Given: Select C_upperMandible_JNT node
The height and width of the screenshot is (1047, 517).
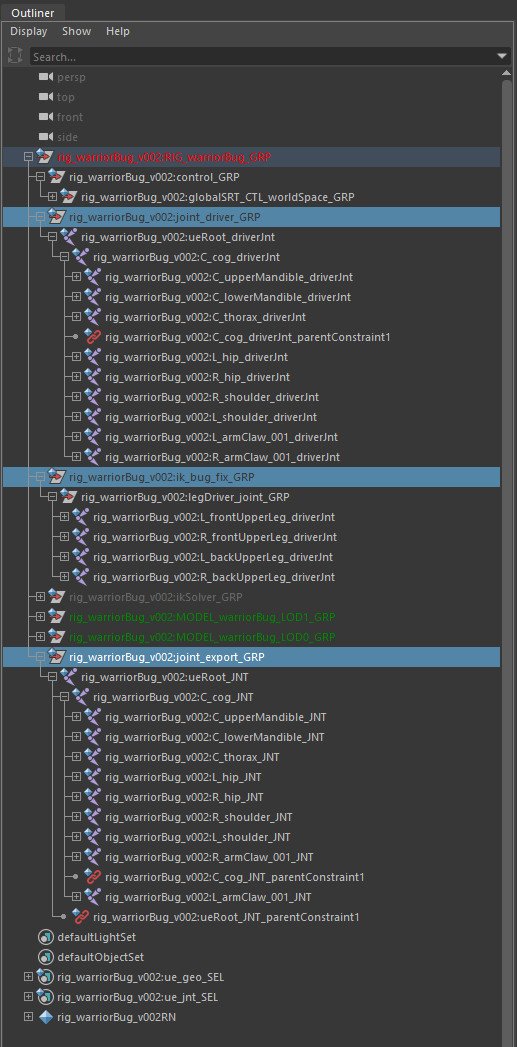Looking at the screenshot, I should click(x=216, y=717).
